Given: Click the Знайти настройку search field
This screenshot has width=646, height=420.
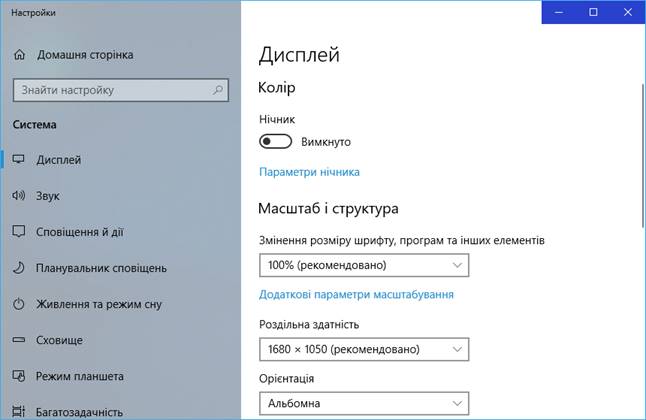Looking at the screenshot, I should (121, 90).
